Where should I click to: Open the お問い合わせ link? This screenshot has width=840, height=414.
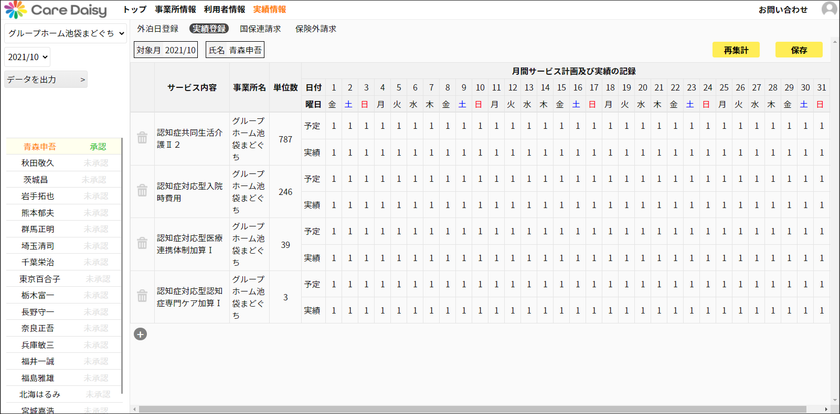783,10
